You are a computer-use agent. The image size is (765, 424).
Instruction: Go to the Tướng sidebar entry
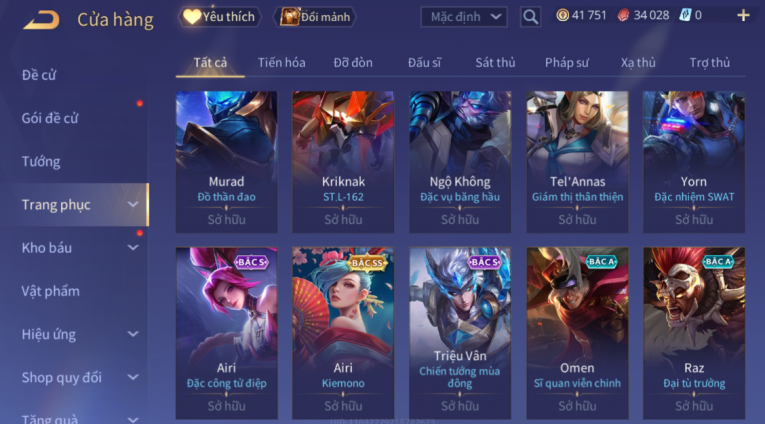(41, 162)
